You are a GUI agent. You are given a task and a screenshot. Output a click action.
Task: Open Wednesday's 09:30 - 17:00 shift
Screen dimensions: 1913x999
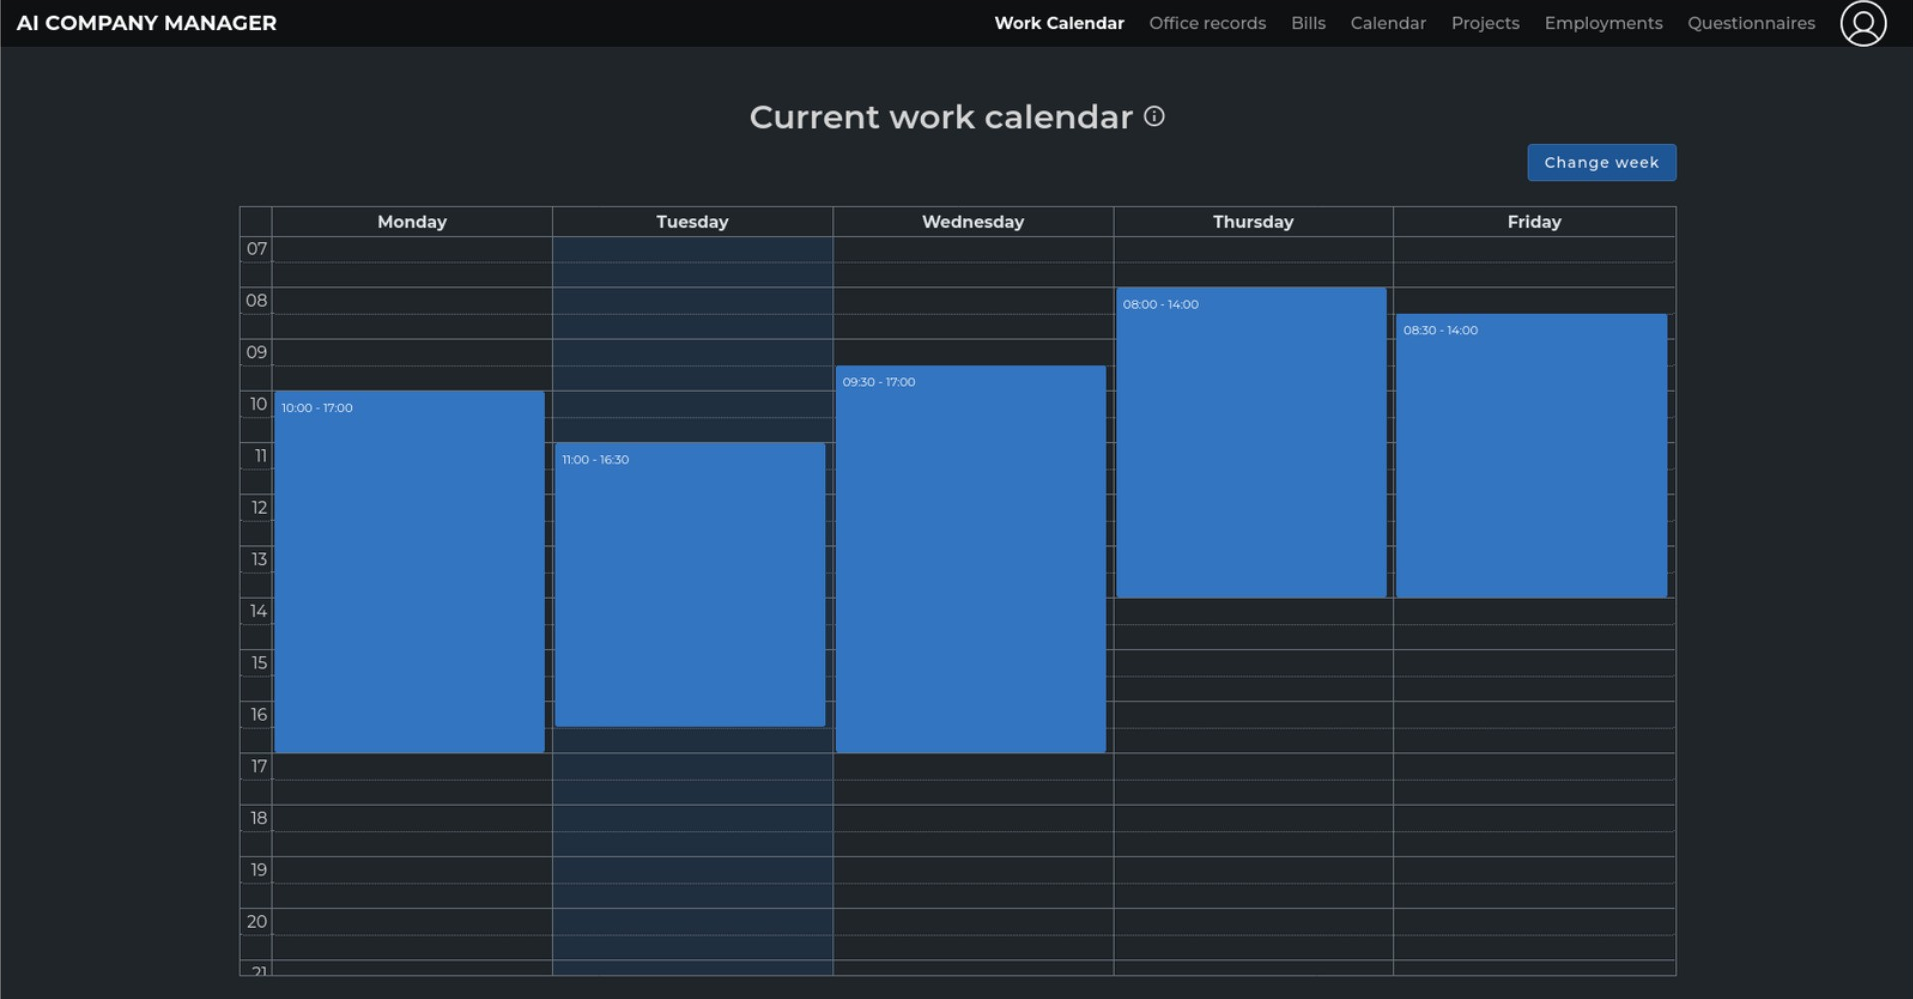pos(970,558)
